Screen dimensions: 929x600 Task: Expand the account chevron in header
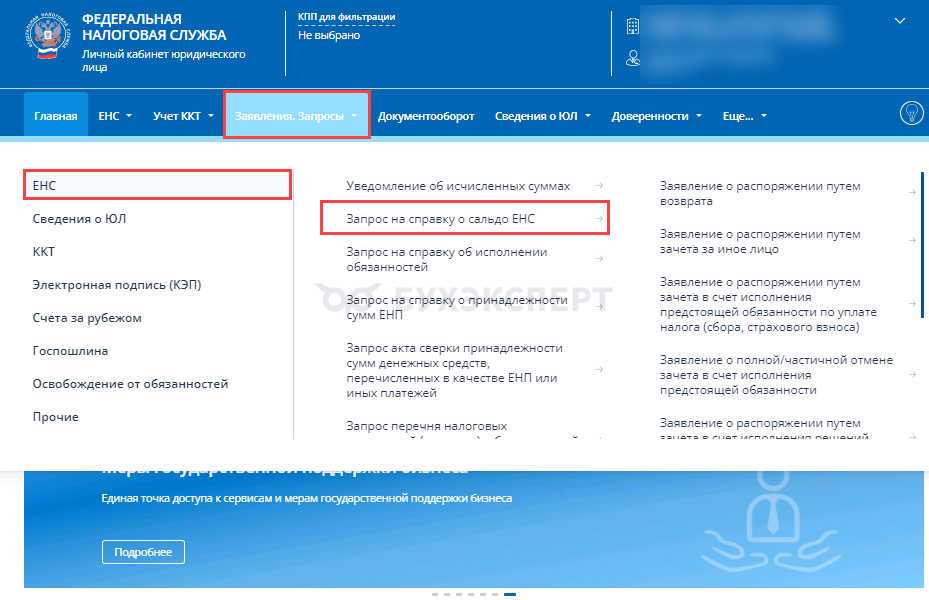(899, 21)
